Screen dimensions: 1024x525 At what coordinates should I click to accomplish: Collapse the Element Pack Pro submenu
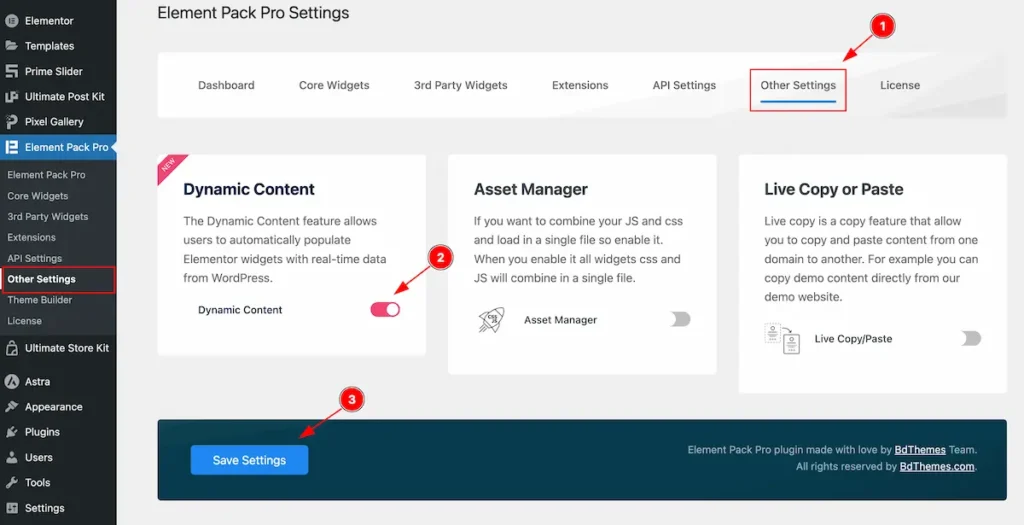click(66, 147)
